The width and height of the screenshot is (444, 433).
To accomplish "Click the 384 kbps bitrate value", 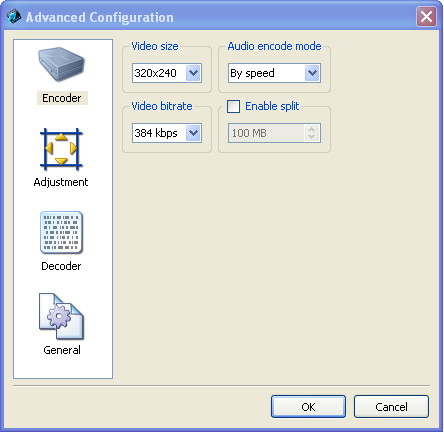I will coord(156,133).
